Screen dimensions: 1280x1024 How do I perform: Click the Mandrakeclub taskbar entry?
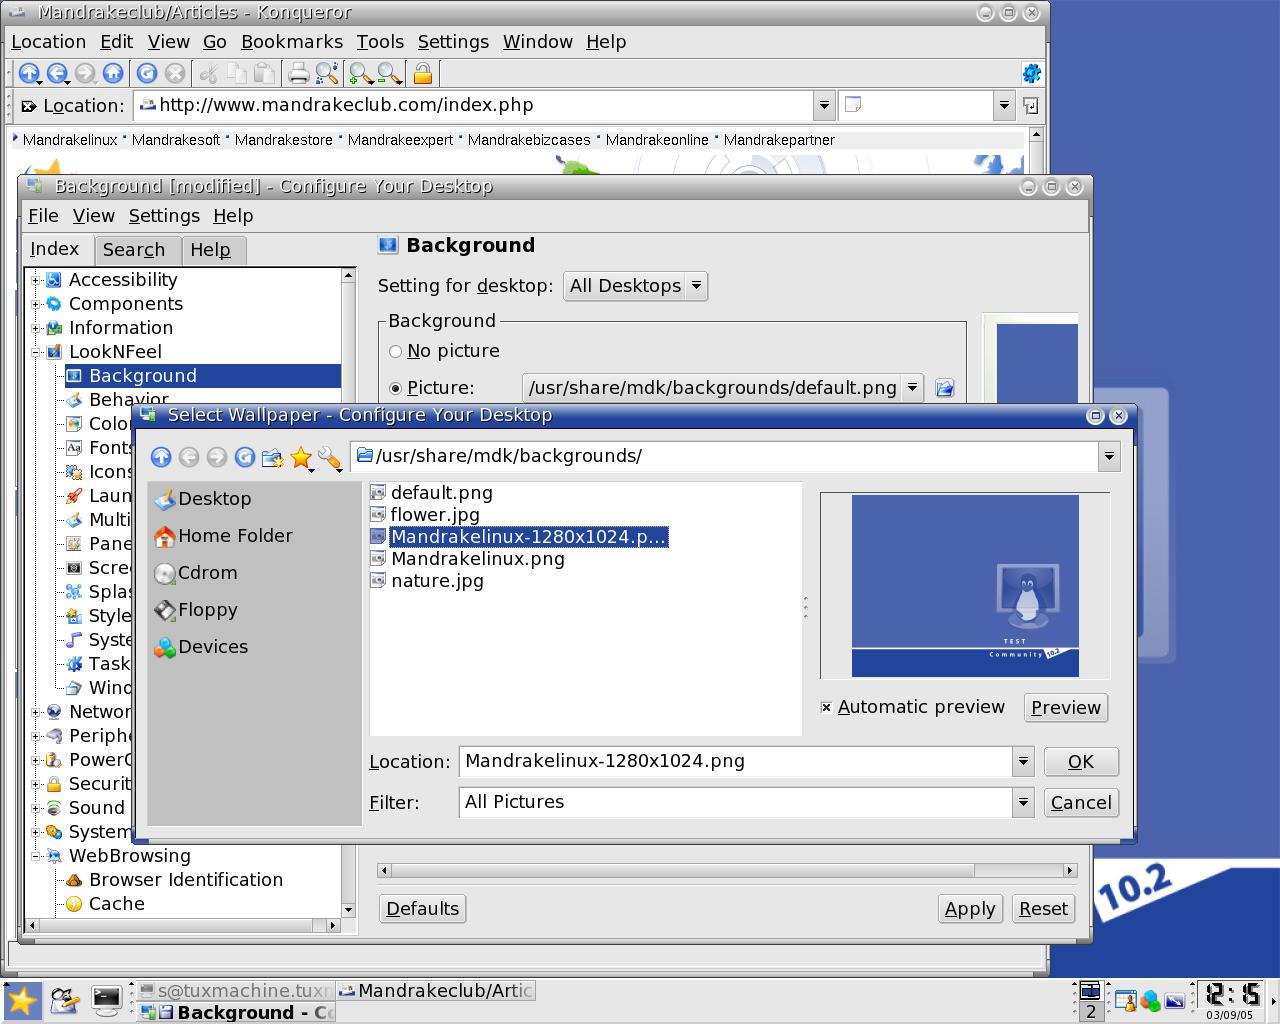(436, 991)
